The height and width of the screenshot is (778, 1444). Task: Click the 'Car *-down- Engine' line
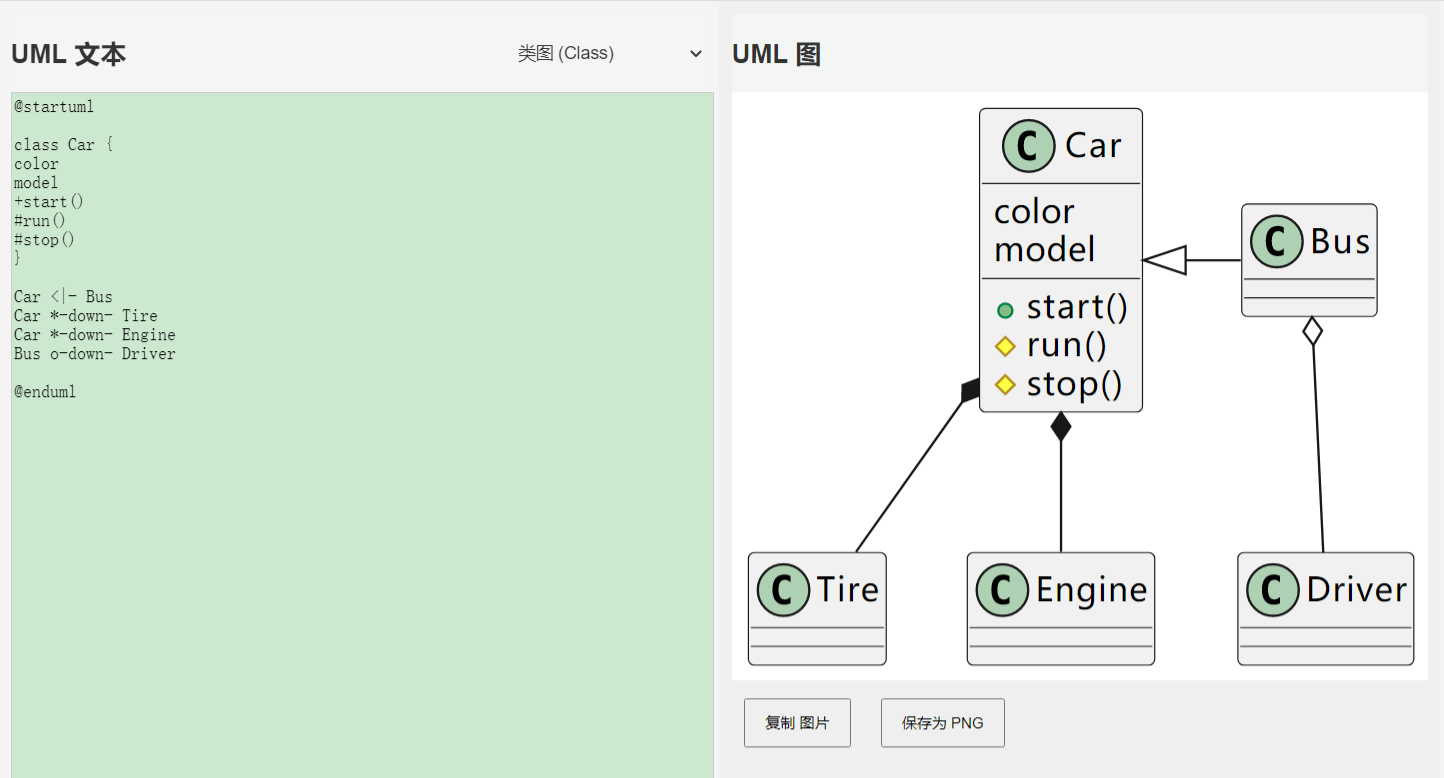tap(95, 335)
